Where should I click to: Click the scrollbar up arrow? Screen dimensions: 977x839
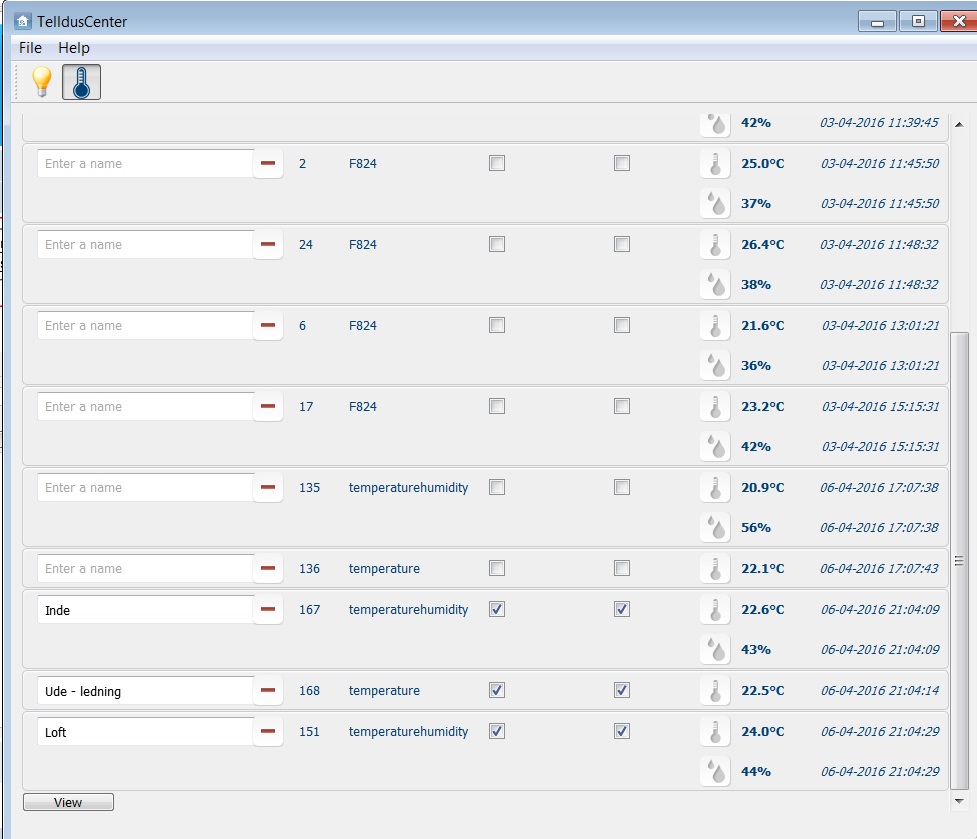[960, 125]
